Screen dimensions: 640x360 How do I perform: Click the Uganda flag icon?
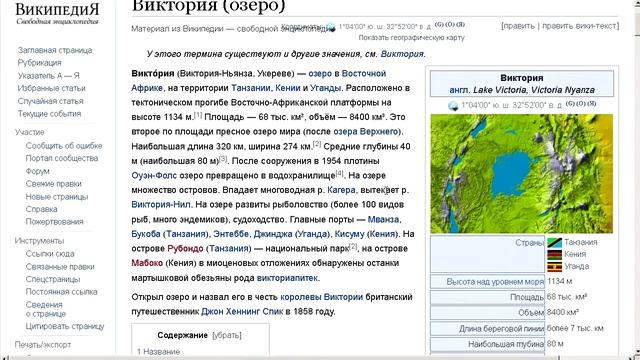click(554, 267)
